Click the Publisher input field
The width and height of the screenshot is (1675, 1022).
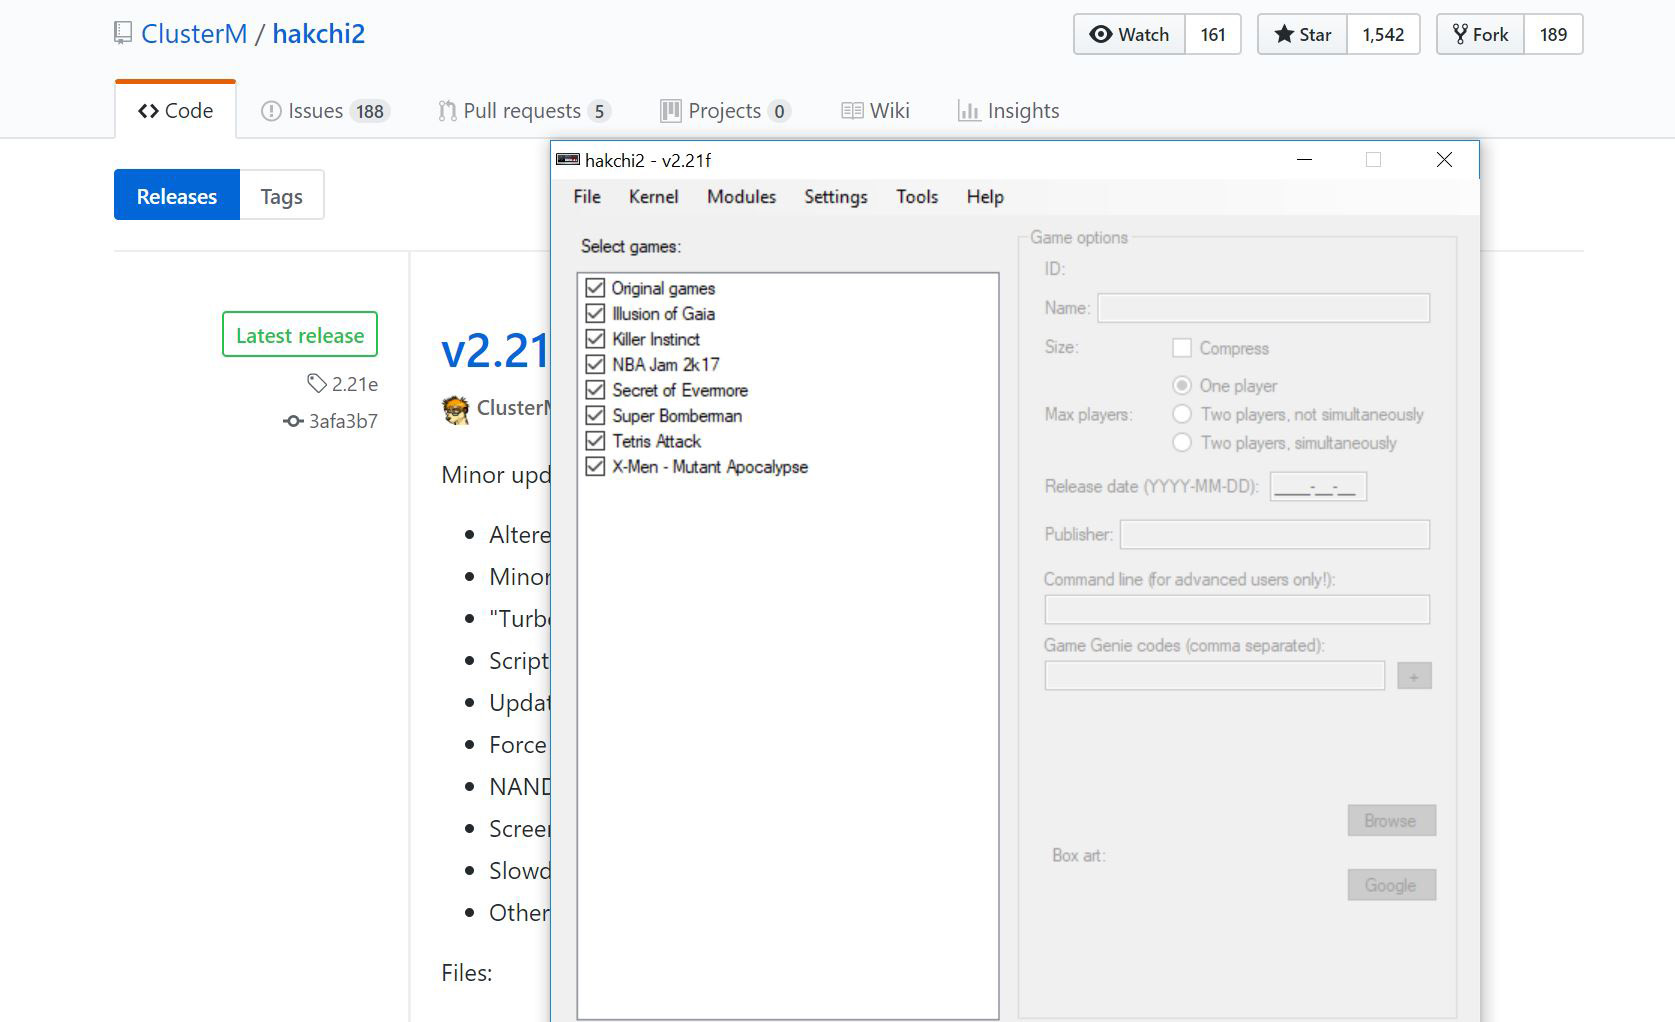(x=1275, y=534)
